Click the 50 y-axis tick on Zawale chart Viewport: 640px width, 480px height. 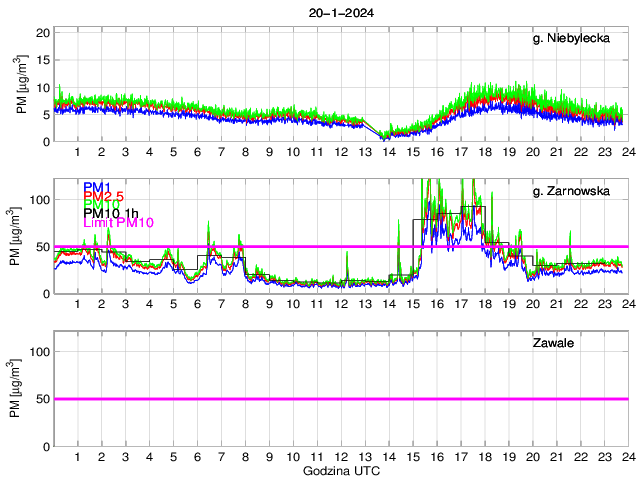pos(43,399)
